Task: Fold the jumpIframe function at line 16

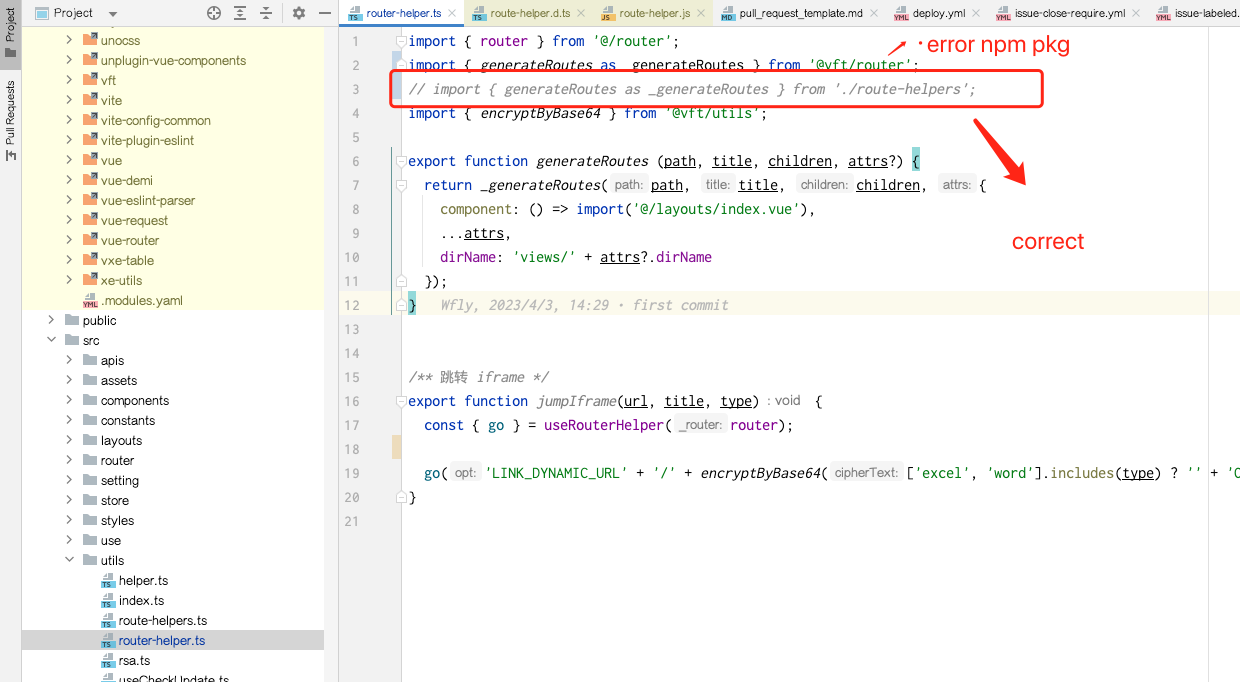Action: point(401,401)
